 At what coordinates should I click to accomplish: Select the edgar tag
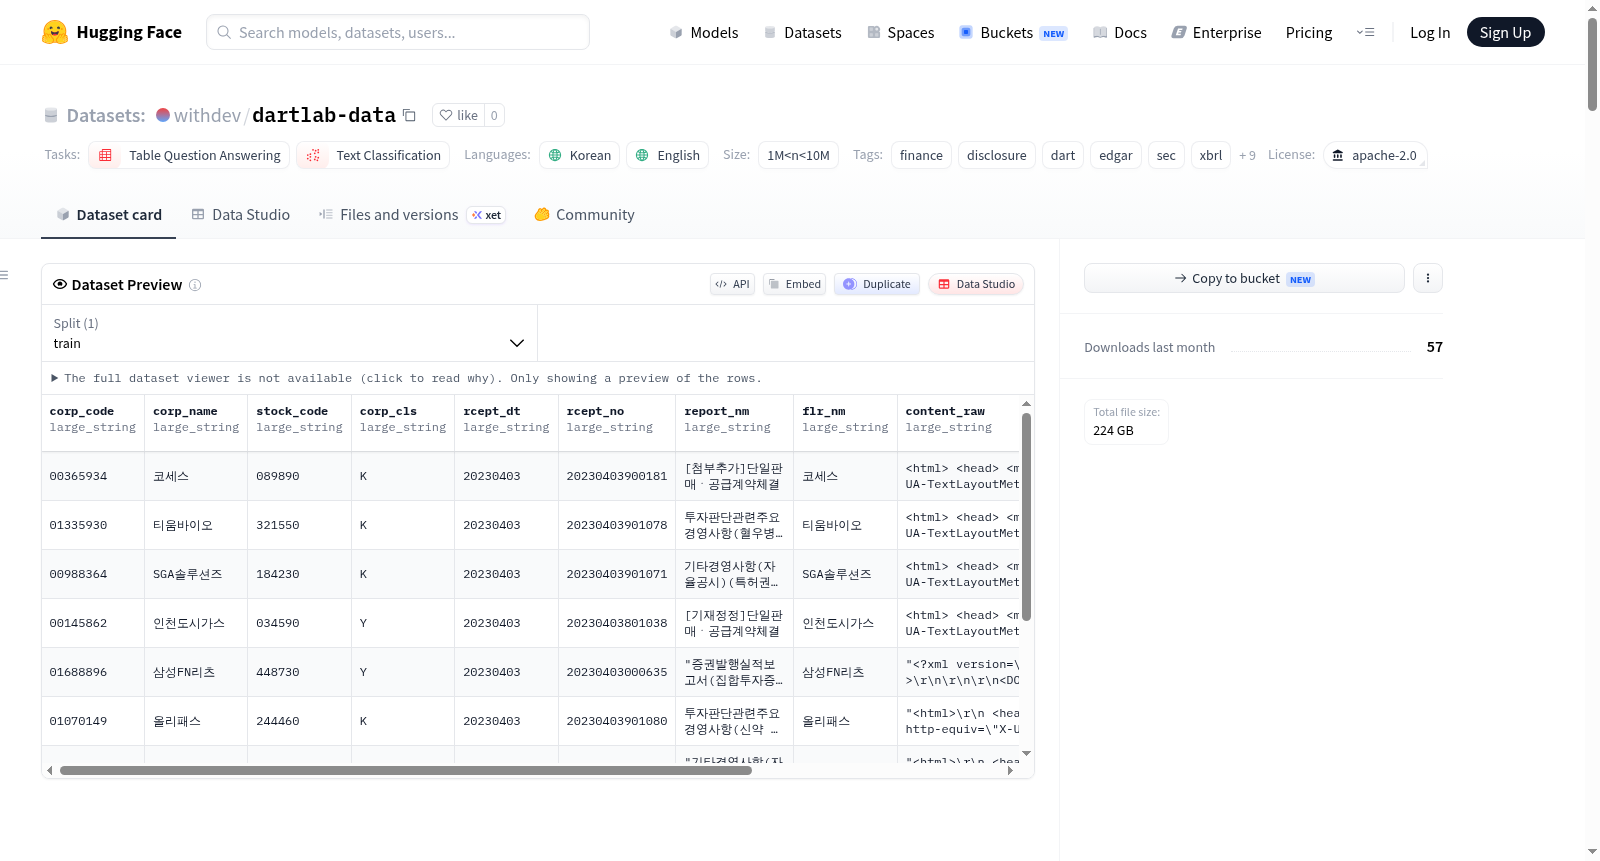pyautogui.click(x=1116, y=155)
